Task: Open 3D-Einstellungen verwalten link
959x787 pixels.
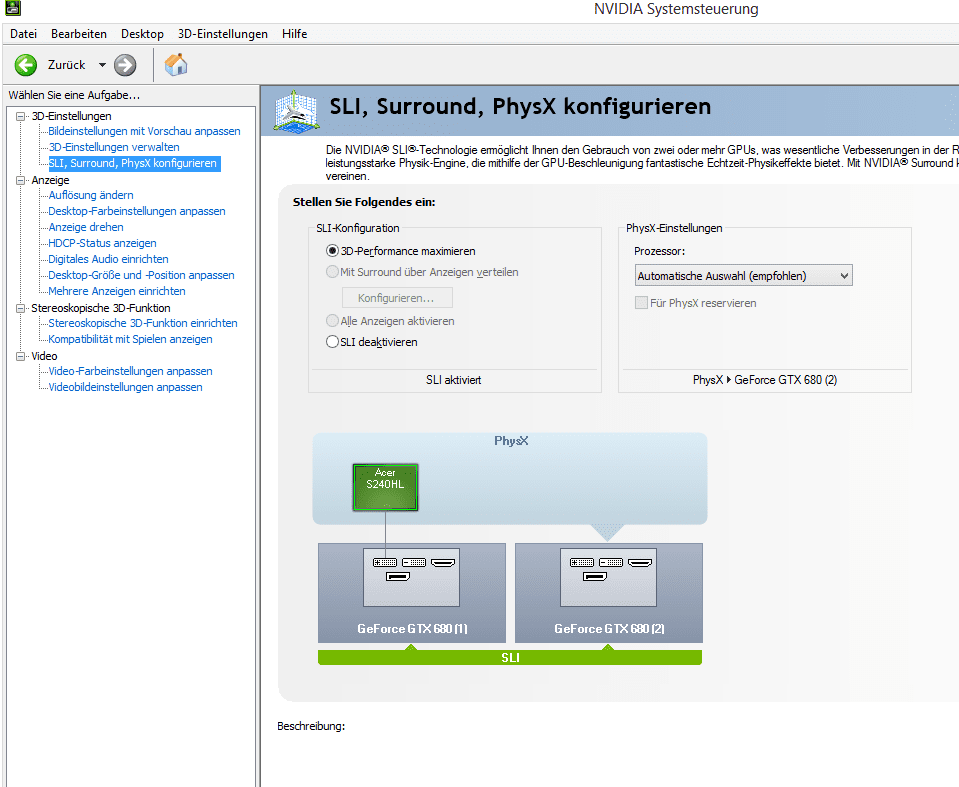Action: click(x=114, y=147)
